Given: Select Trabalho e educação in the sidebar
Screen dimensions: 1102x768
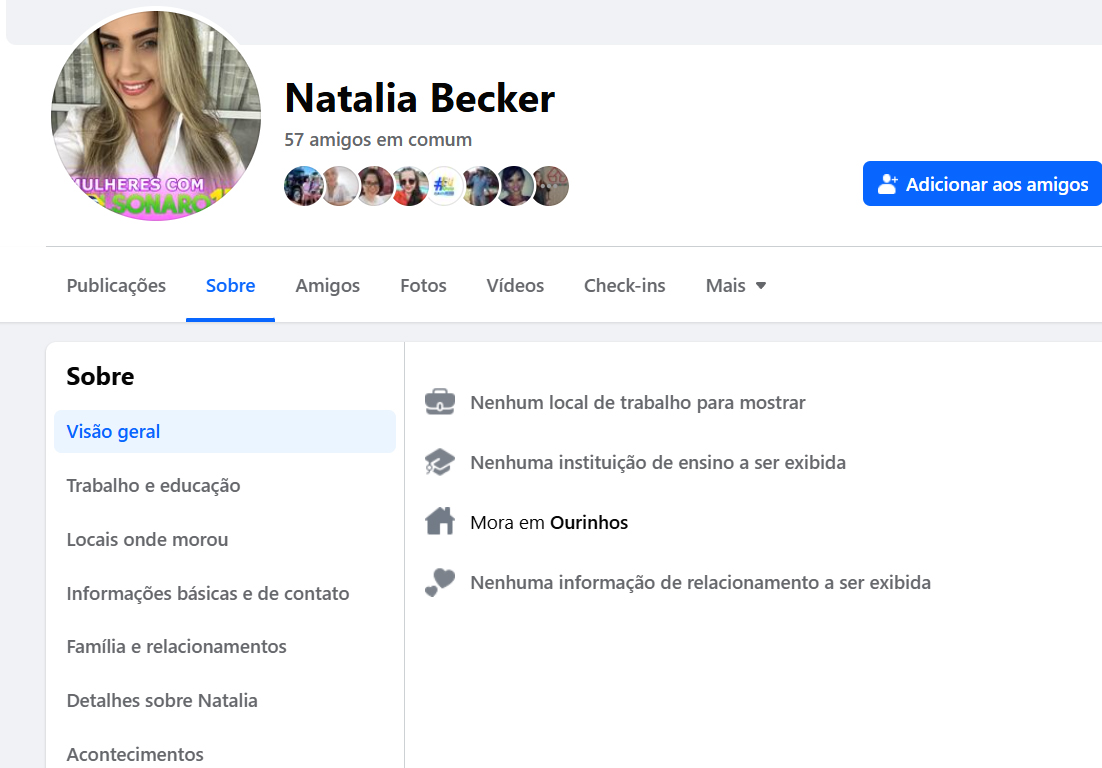Looking at the screenshot, I should tap(153, 486).
